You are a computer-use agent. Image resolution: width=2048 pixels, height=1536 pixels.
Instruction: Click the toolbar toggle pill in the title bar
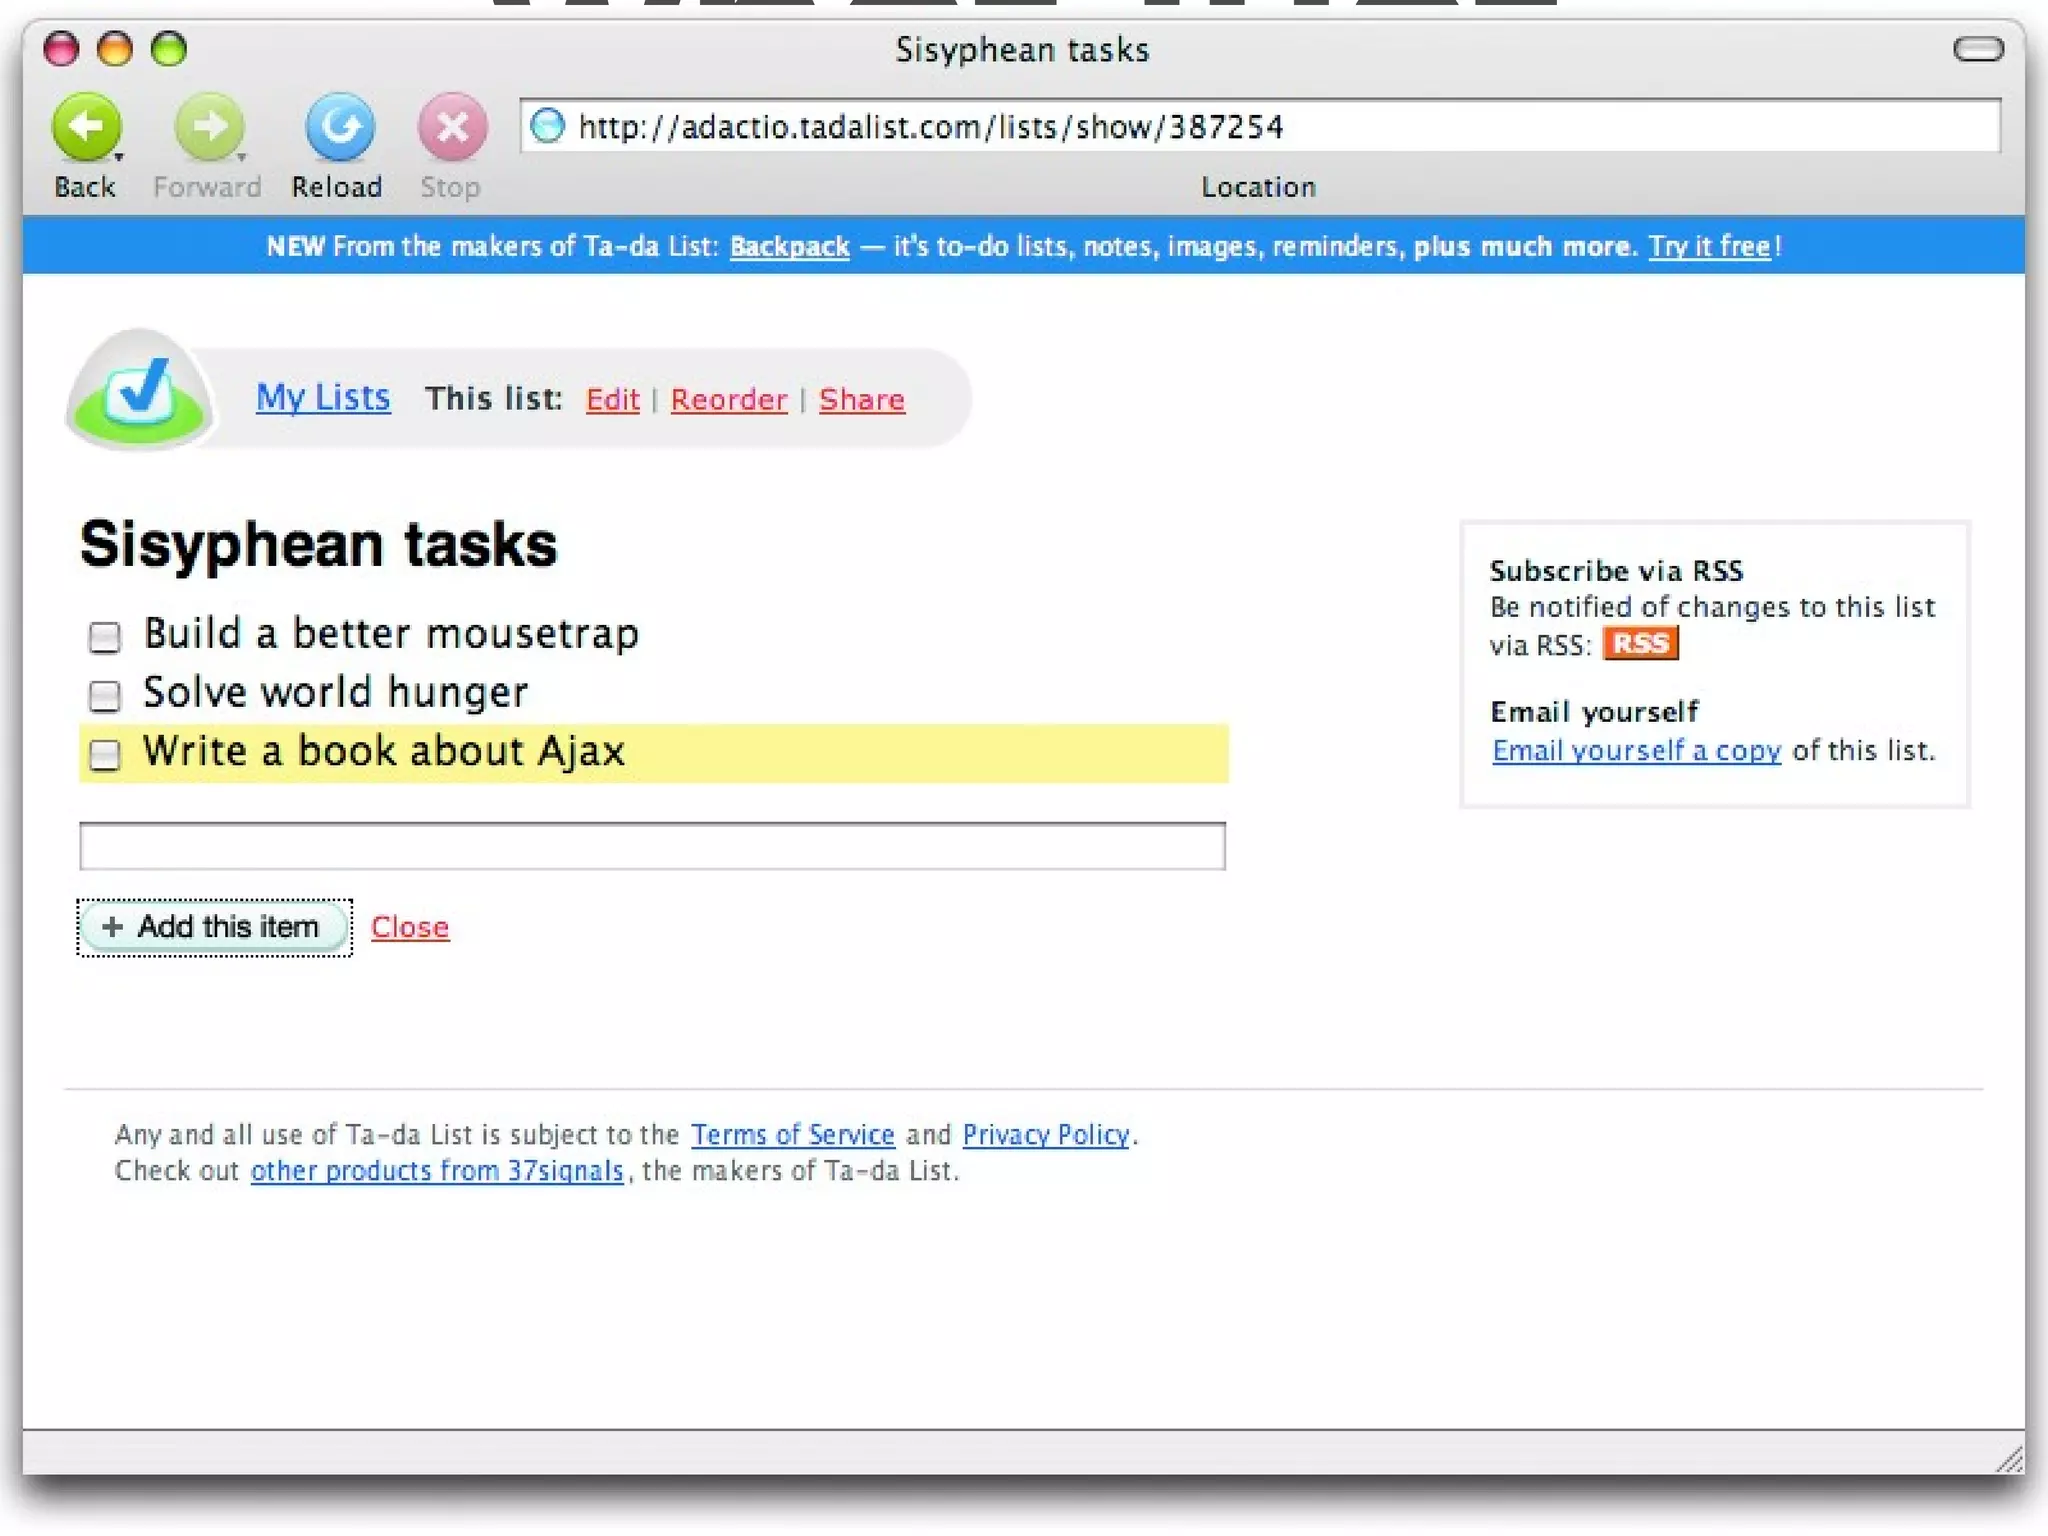tap(1978, 49)
